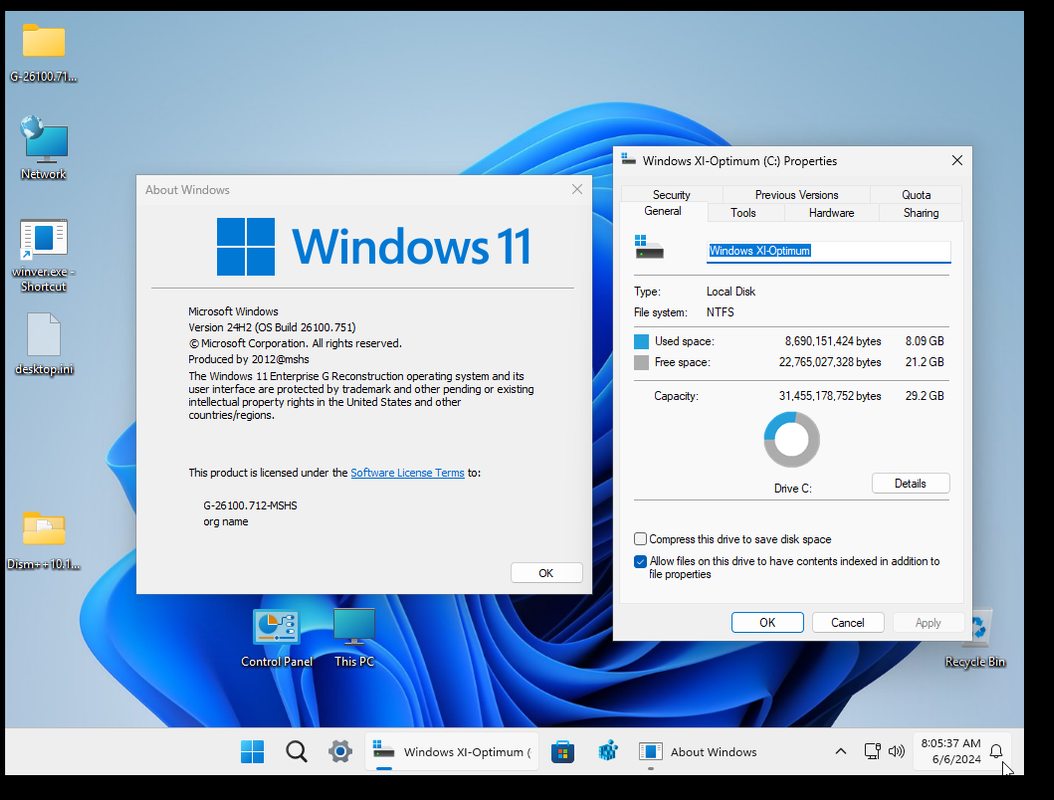The height and width of the screenshot is (800, 1054).
Task: Click the Details button in Properties
Action: tap(910, 483)
